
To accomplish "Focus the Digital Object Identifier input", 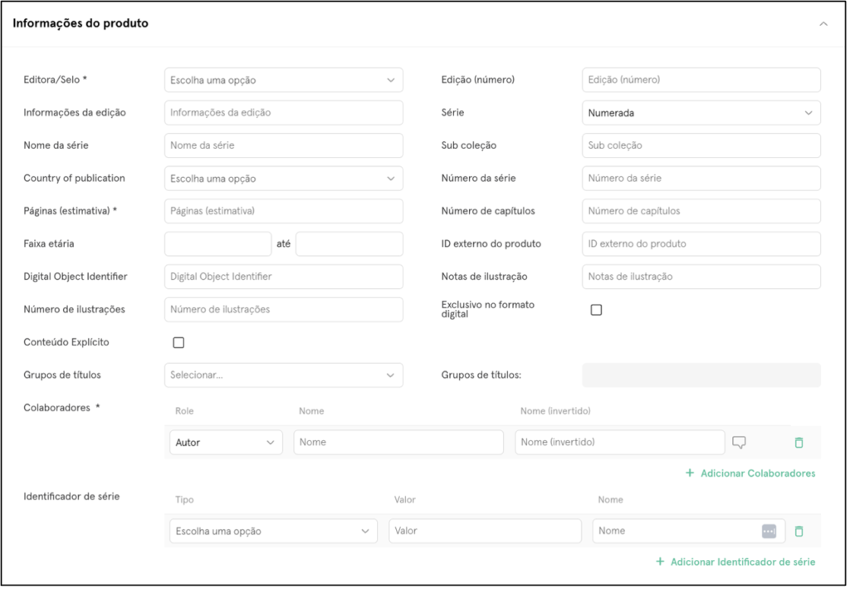I will pos(284,277).
